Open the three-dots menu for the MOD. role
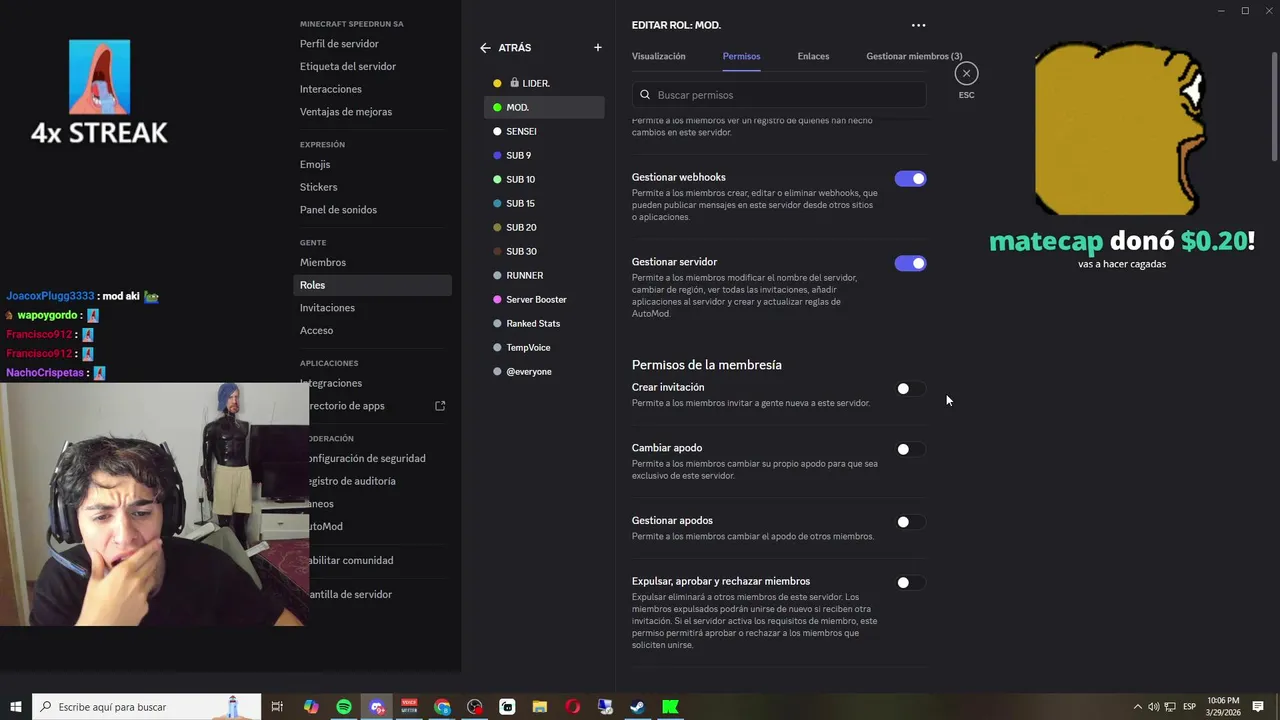 [x=918, y=25]
